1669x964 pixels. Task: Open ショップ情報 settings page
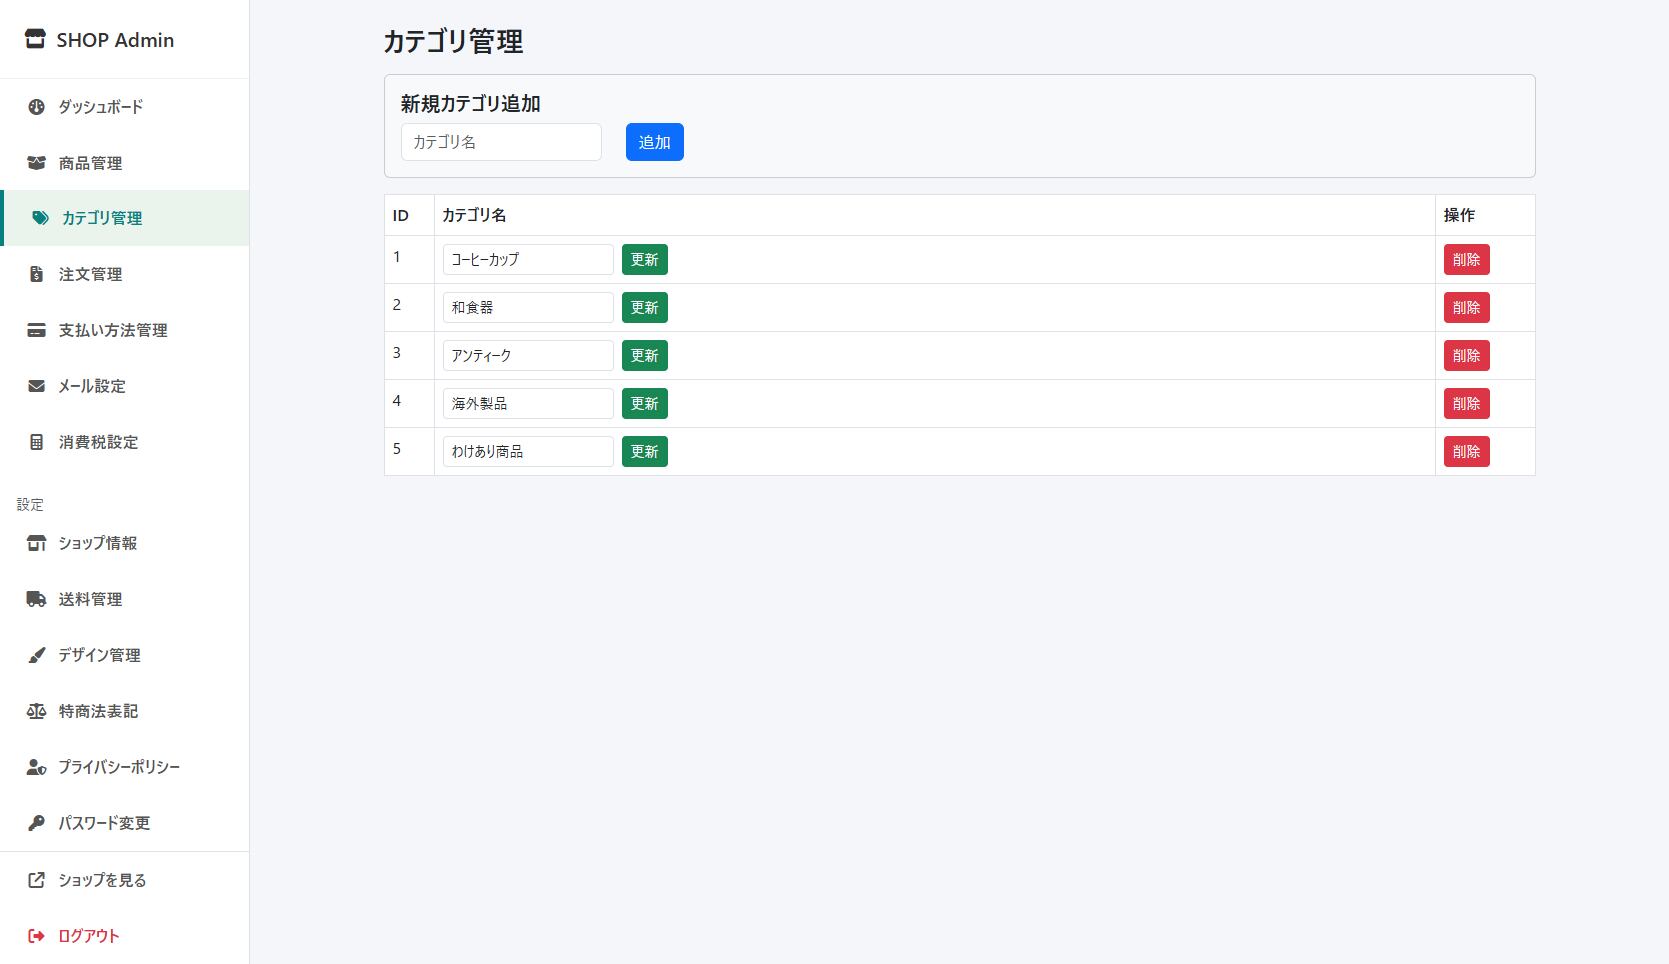coord(97,543)
